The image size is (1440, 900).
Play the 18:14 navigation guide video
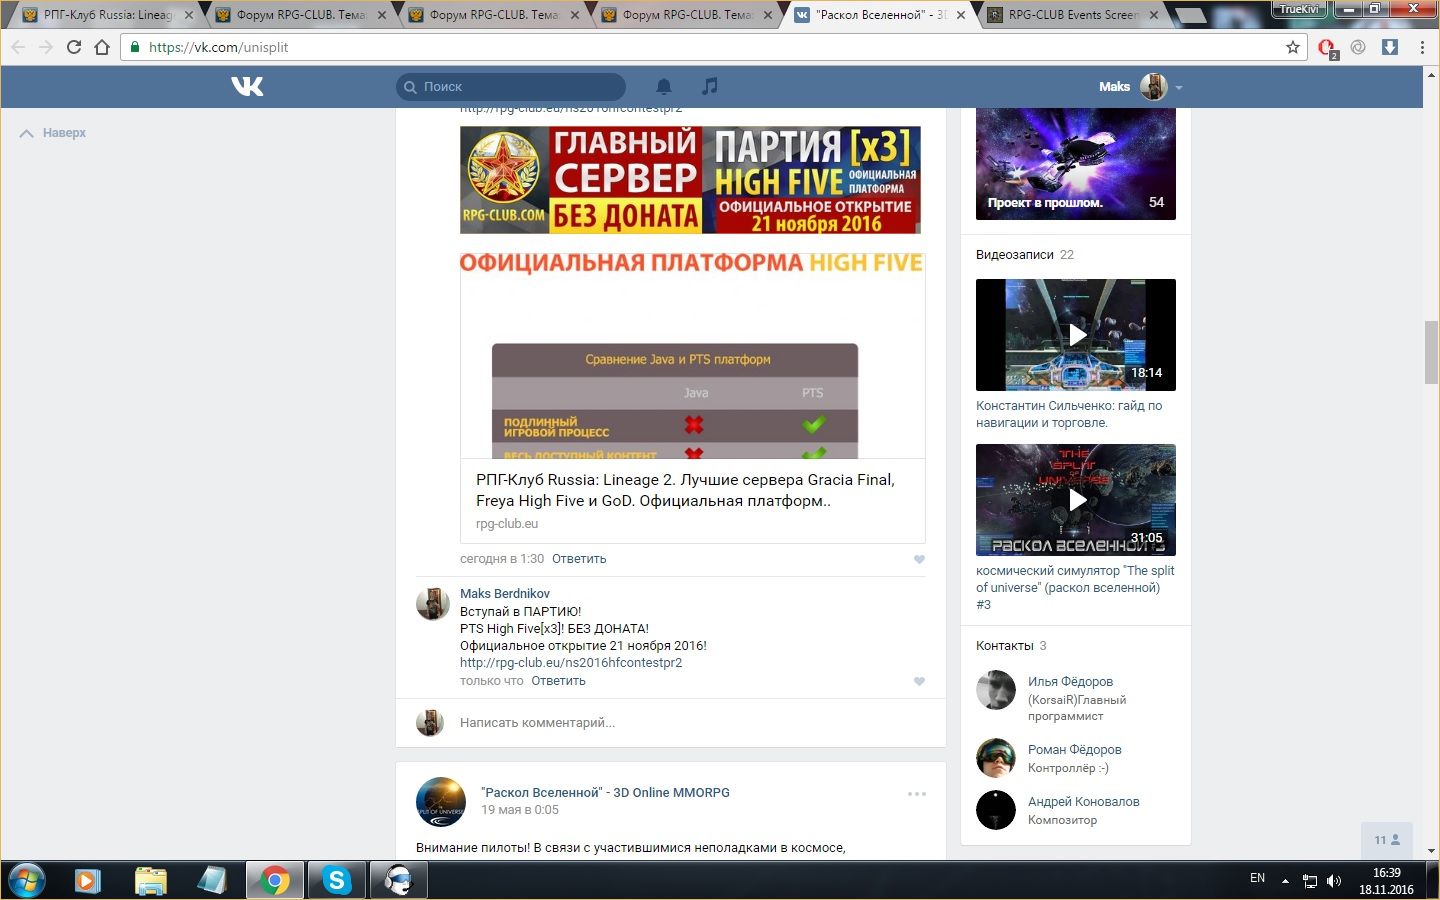tap(1076, 335)
